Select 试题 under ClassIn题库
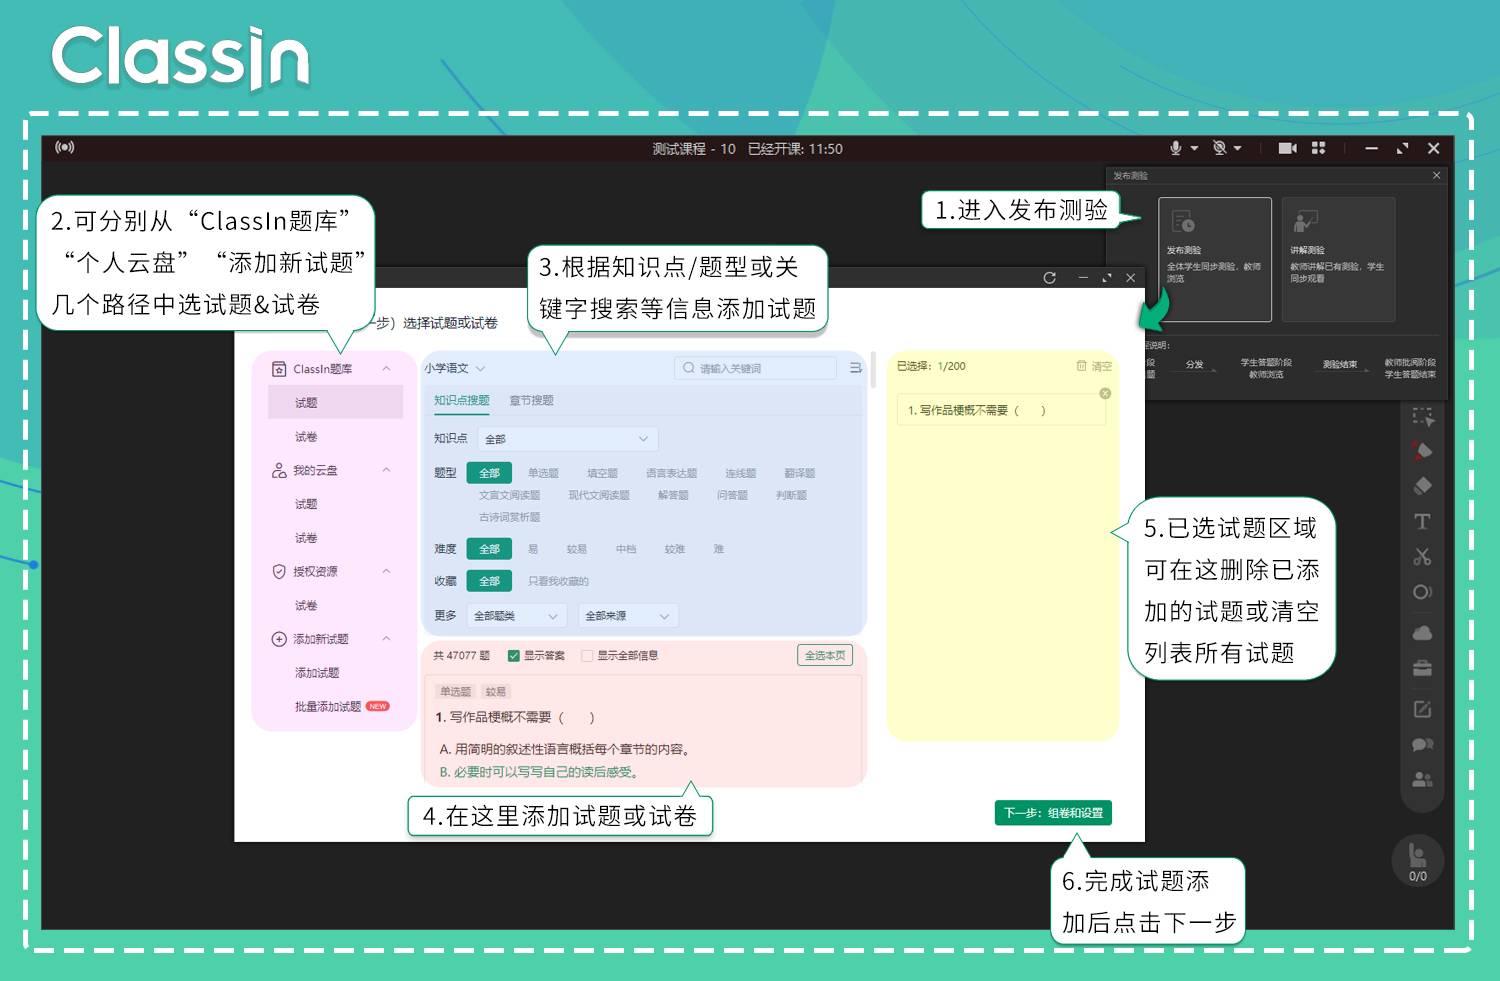Viewport: 1500px width, 981px height. click(x=335, y=403)
